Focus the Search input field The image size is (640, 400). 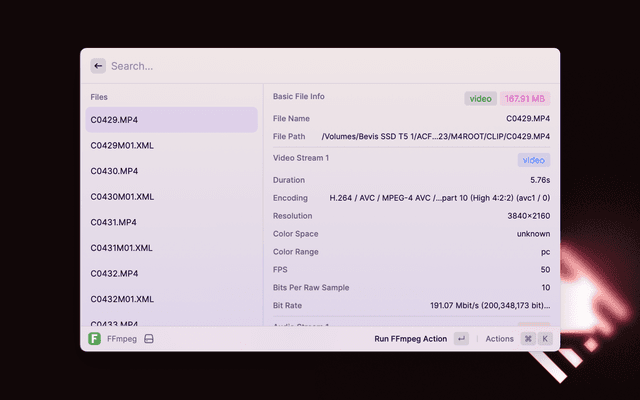pos(320,66)
